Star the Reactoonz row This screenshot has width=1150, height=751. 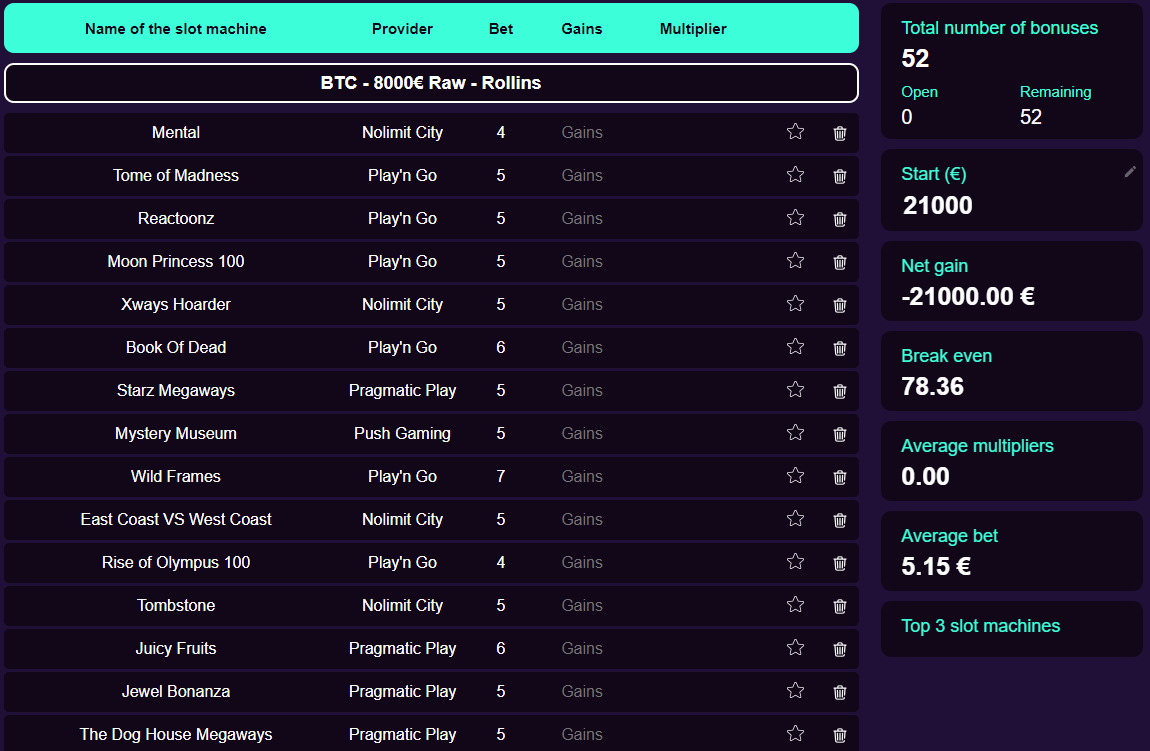click(796, 218)
